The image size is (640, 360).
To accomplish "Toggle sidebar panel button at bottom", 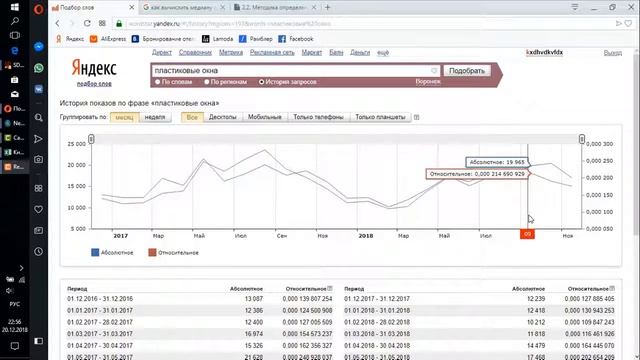I will [x=39, y=341].
